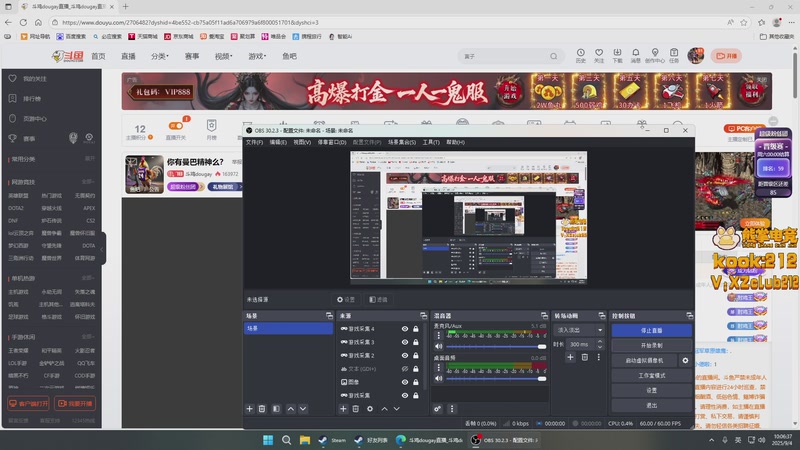Click 停止直播 stop streaming button

(x=652, y=331)
